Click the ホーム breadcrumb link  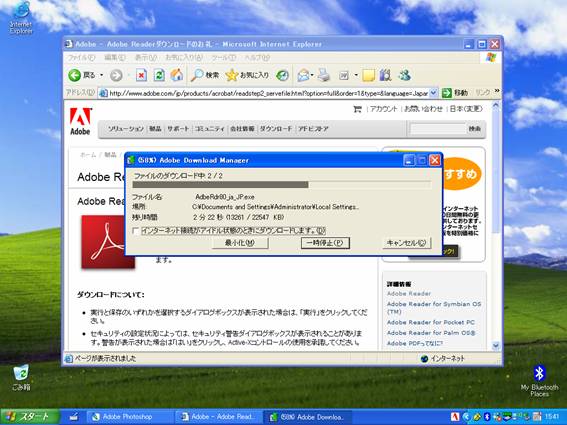[88, 155]
